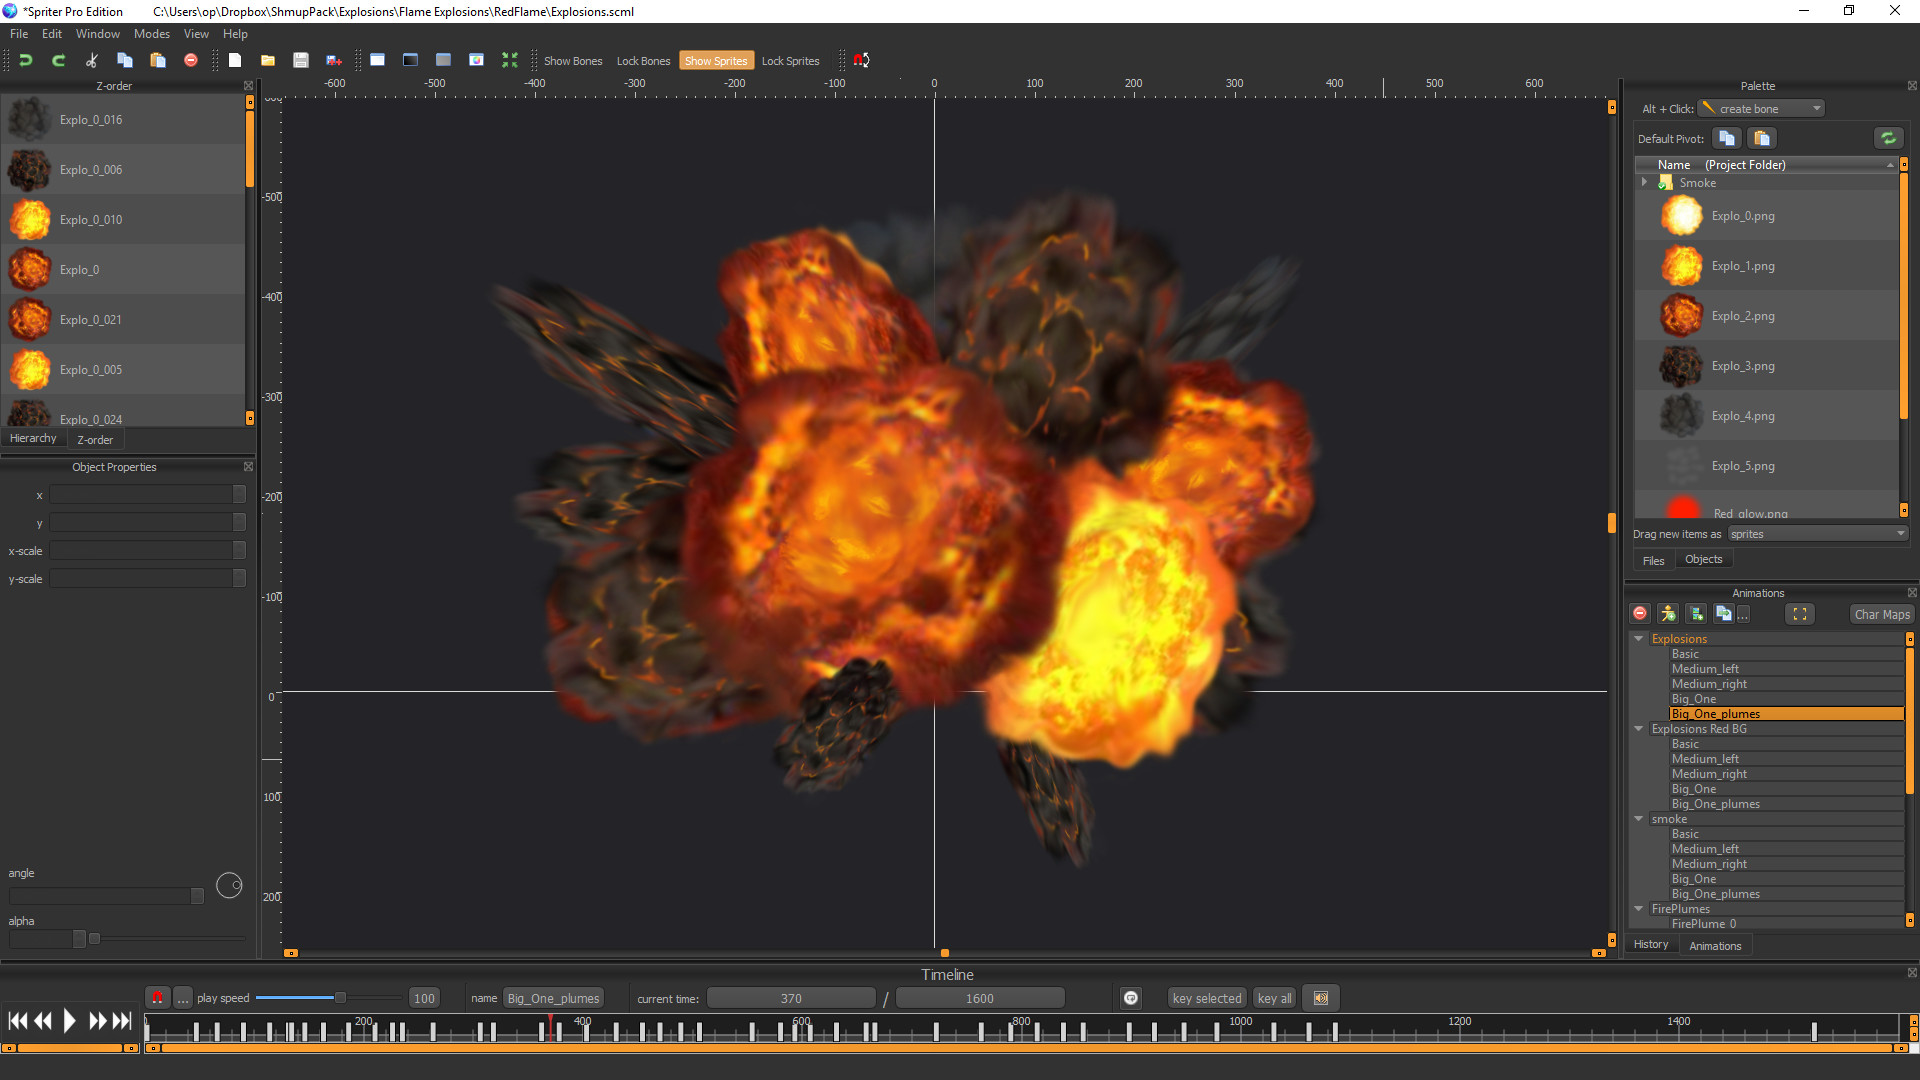Image resolution: width=1920 pixels, height=1080 pixels.
Task: Expand the Smoke folder in the Palette
Action: click(1645, 182)
